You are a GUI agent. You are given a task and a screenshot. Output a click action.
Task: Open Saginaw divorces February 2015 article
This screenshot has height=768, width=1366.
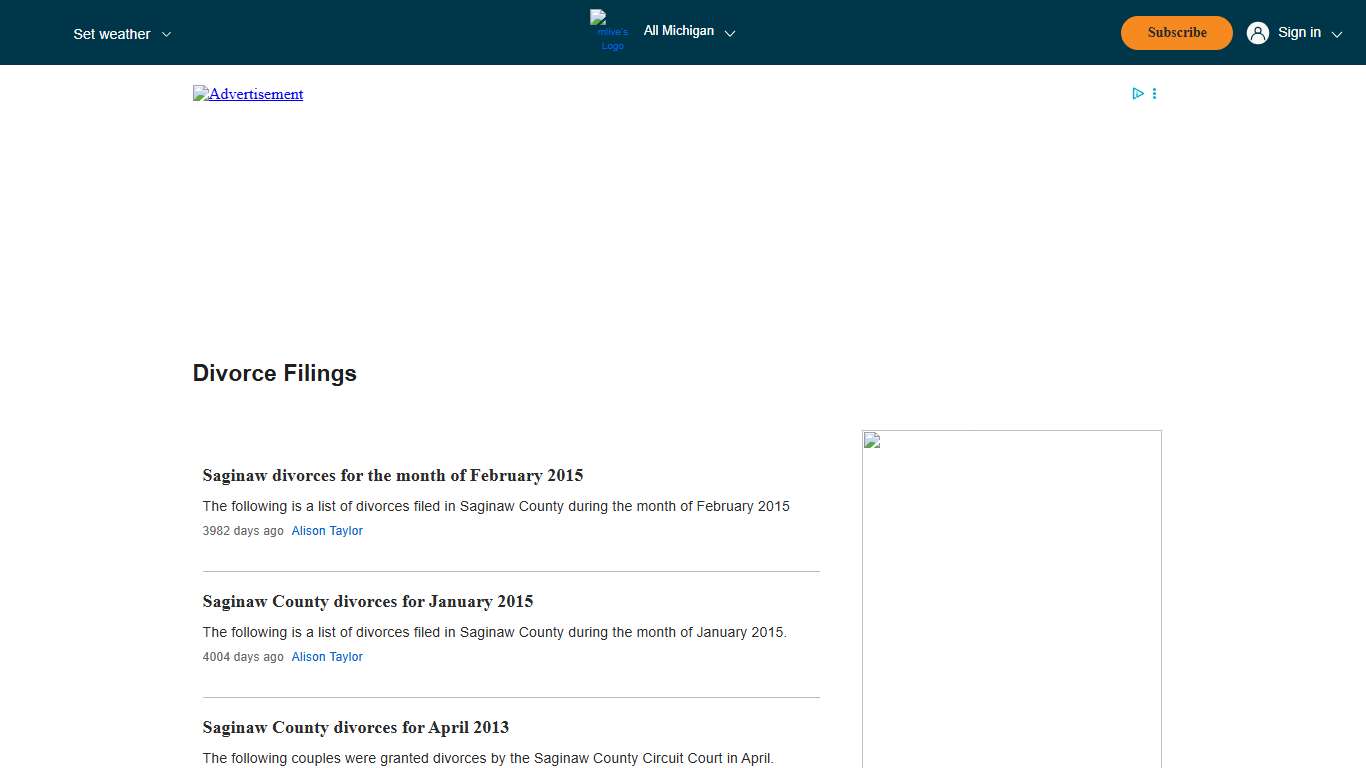(x=392, y=475)
